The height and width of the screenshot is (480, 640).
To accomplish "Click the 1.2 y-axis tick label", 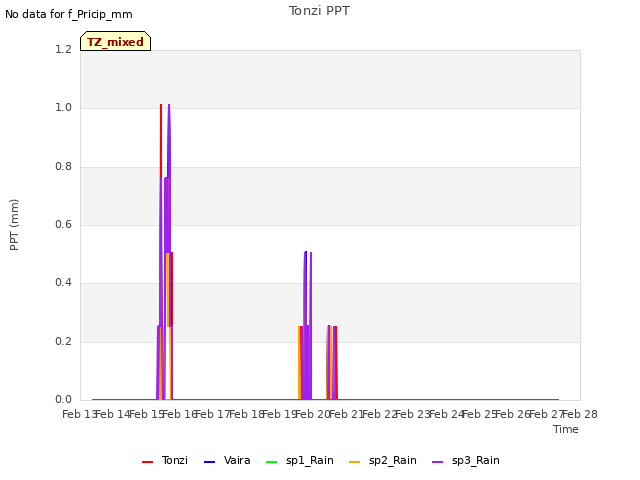I will (64, 49).
